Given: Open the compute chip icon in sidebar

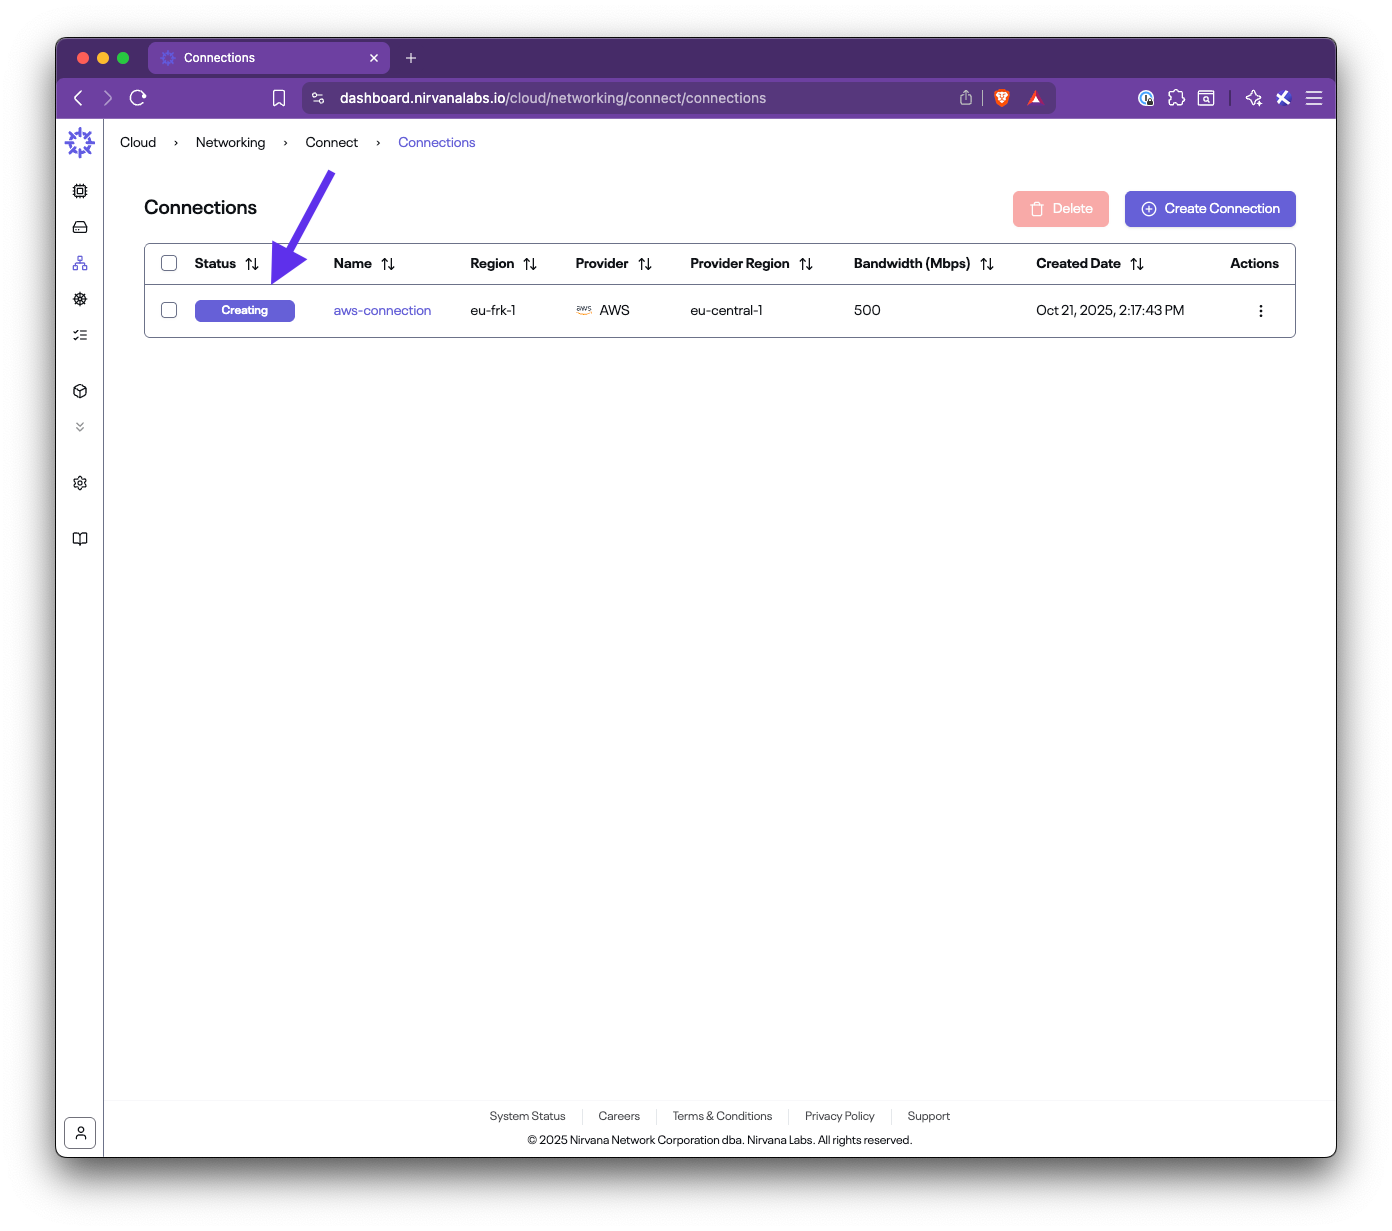Looking at the screenshot, I should pos(80,190).
